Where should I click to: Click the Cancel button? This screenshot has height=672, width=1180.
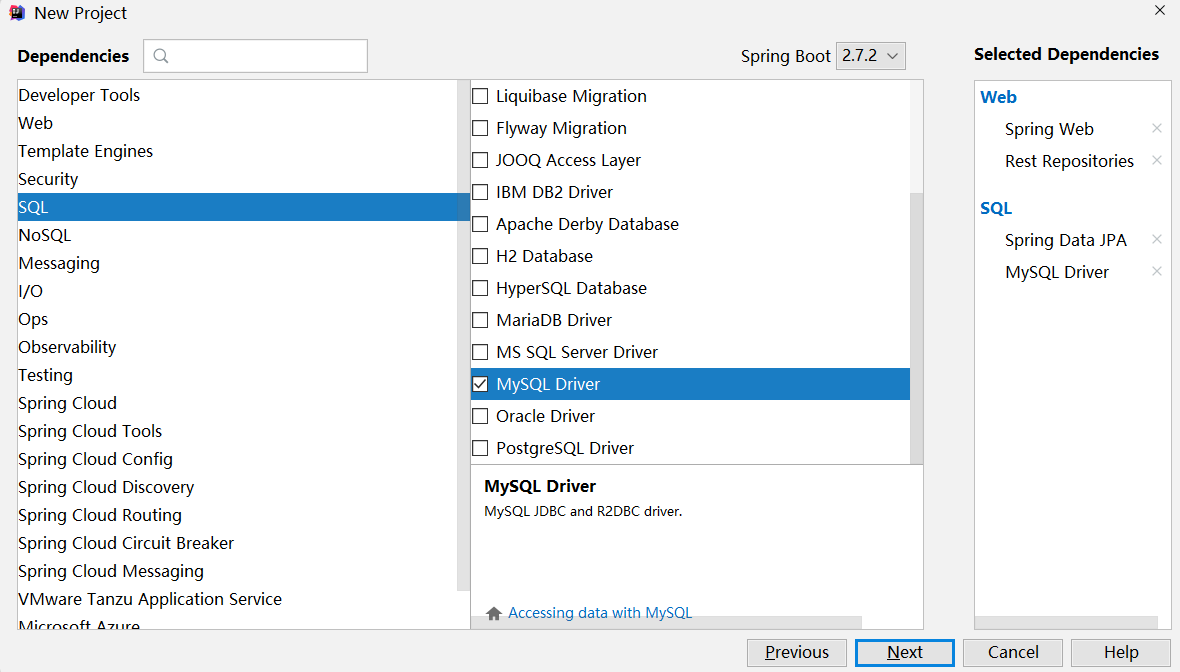[x=1013, y=652]
